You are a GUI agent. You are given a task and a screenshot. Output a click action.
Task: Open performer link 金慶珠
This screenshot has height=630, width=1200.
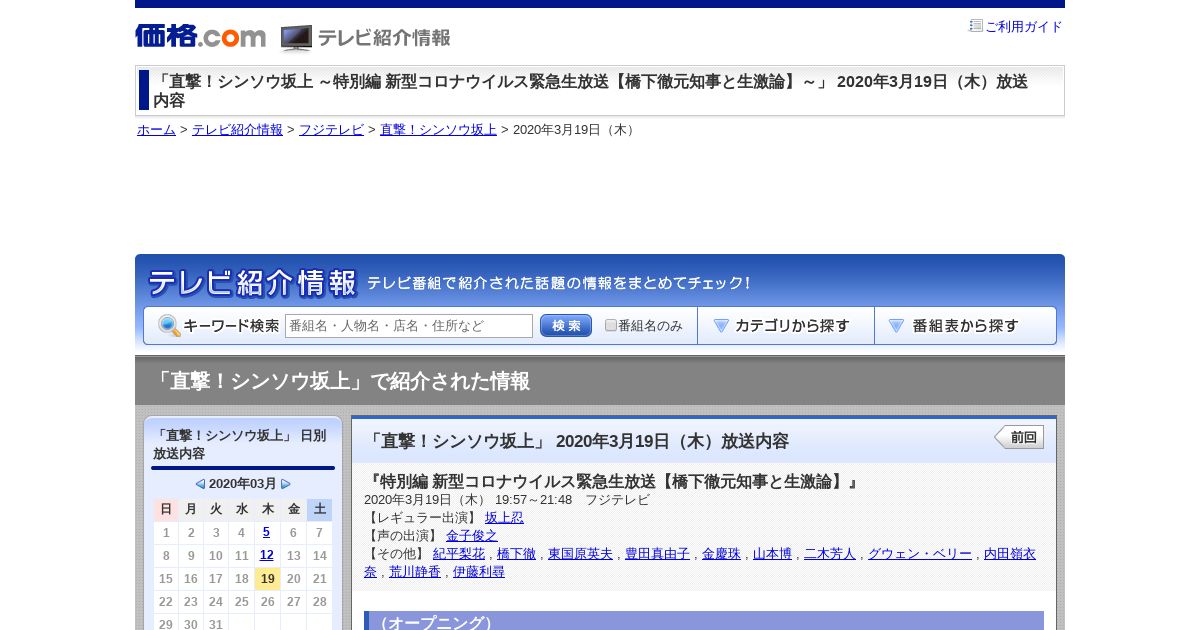(721, 554)
